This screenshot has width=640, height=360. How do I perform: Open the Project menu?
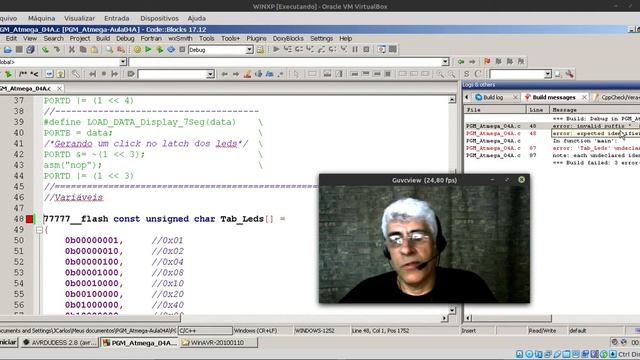80,38
